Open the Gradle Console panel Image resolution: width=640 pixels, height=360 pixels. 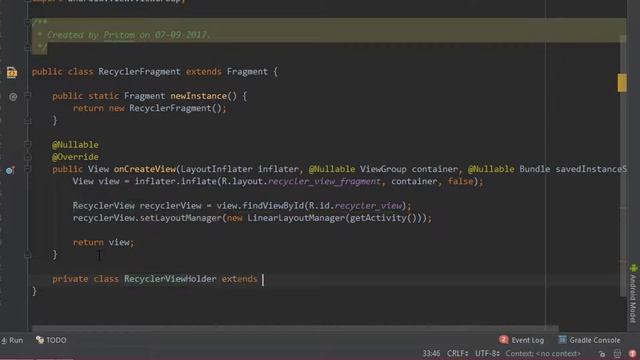[x=589, y=340]
